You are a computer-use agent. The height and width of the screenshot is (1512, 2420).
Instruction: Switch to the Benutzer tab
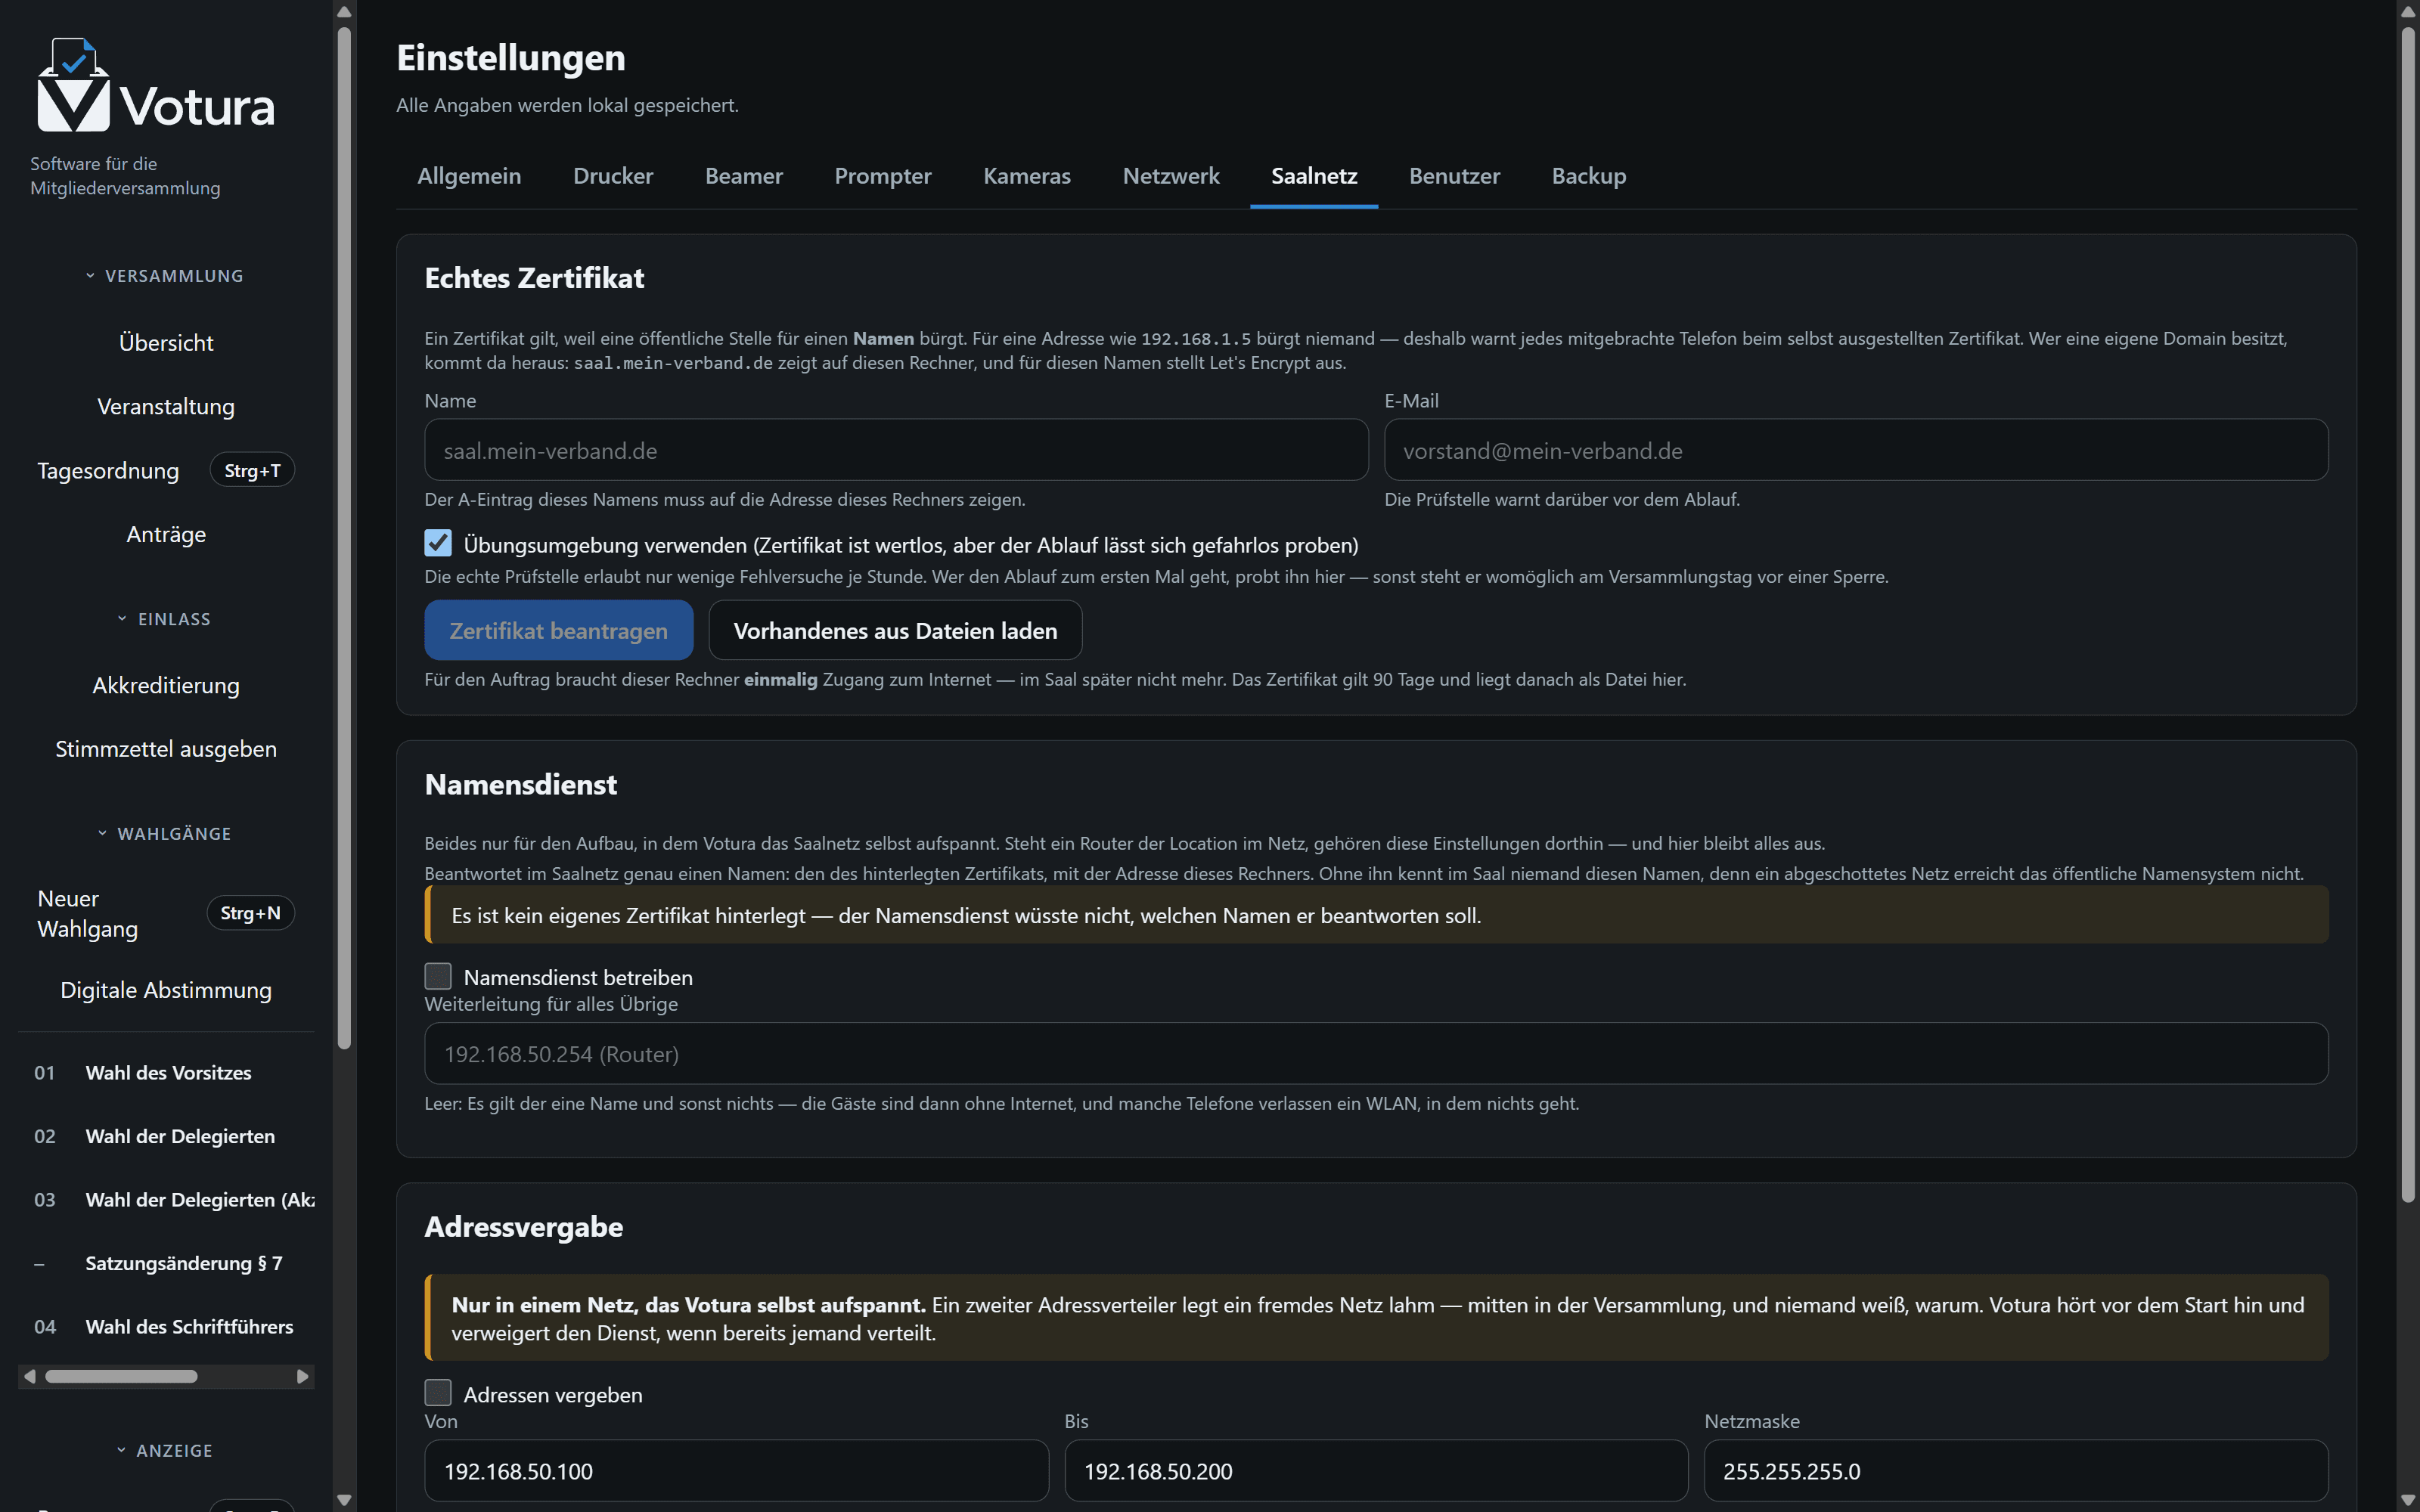(x=1455, y=176)
